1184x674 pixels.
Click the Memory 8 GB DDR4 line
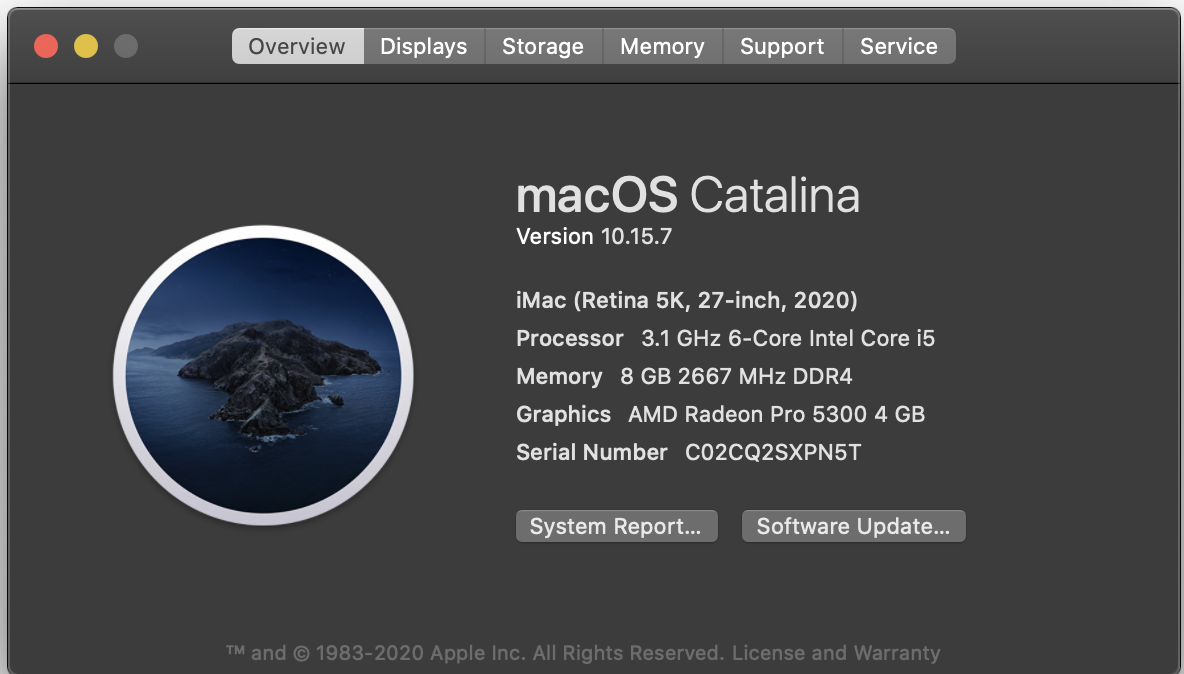(x=684, y=376)
